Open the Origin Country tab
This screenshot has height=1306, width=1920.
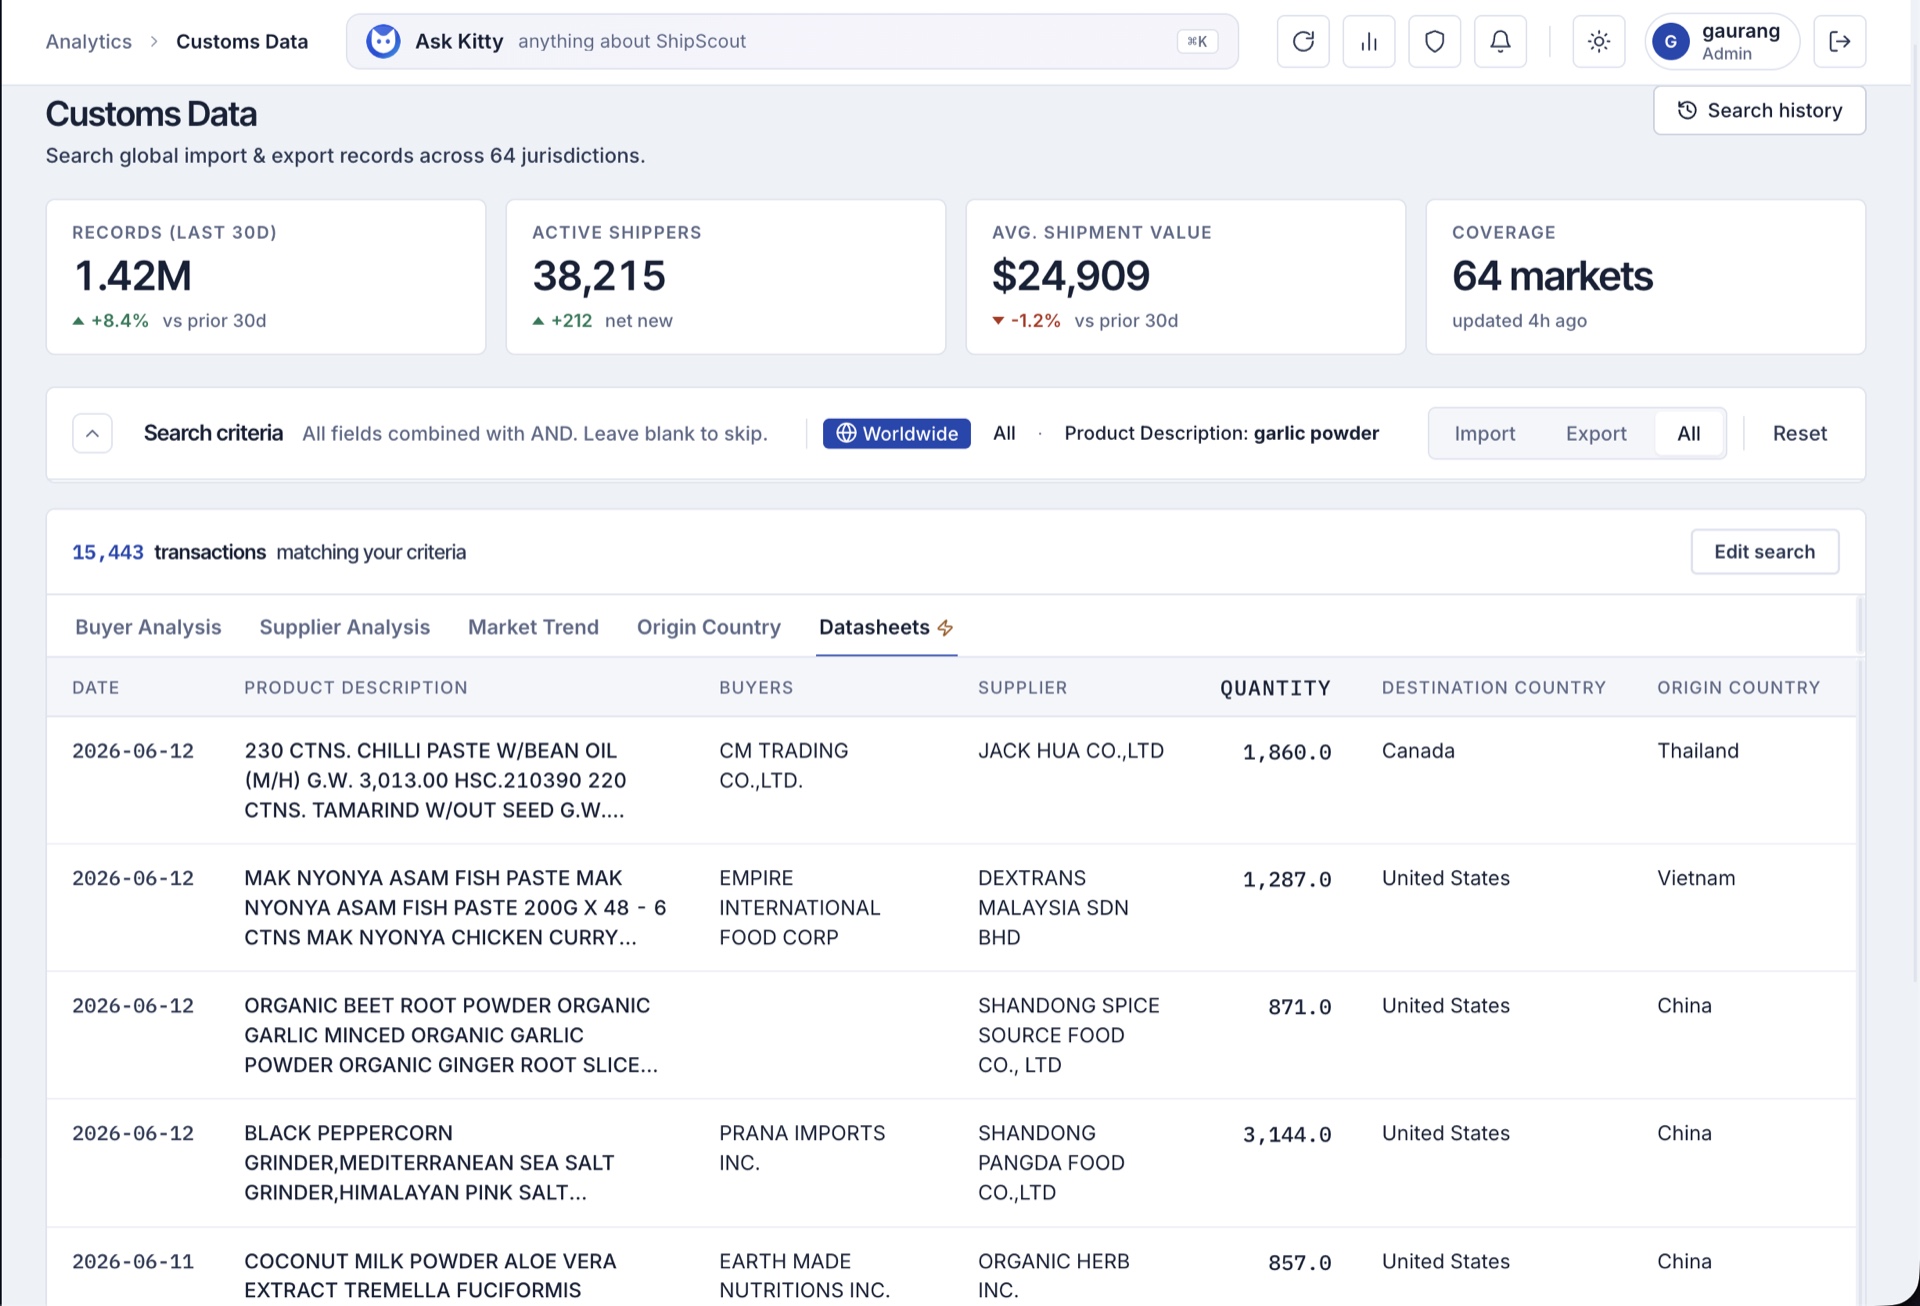pos(708,627)
